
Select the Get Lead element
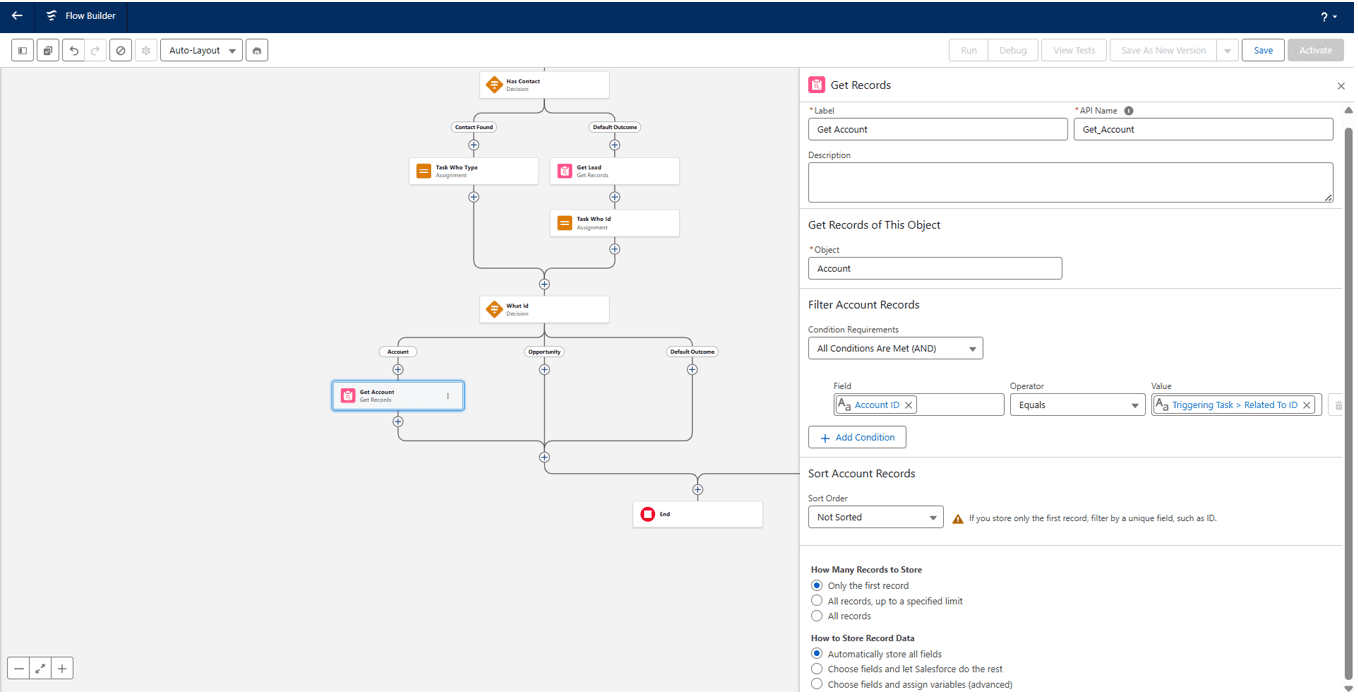click(x=614, y=171)
